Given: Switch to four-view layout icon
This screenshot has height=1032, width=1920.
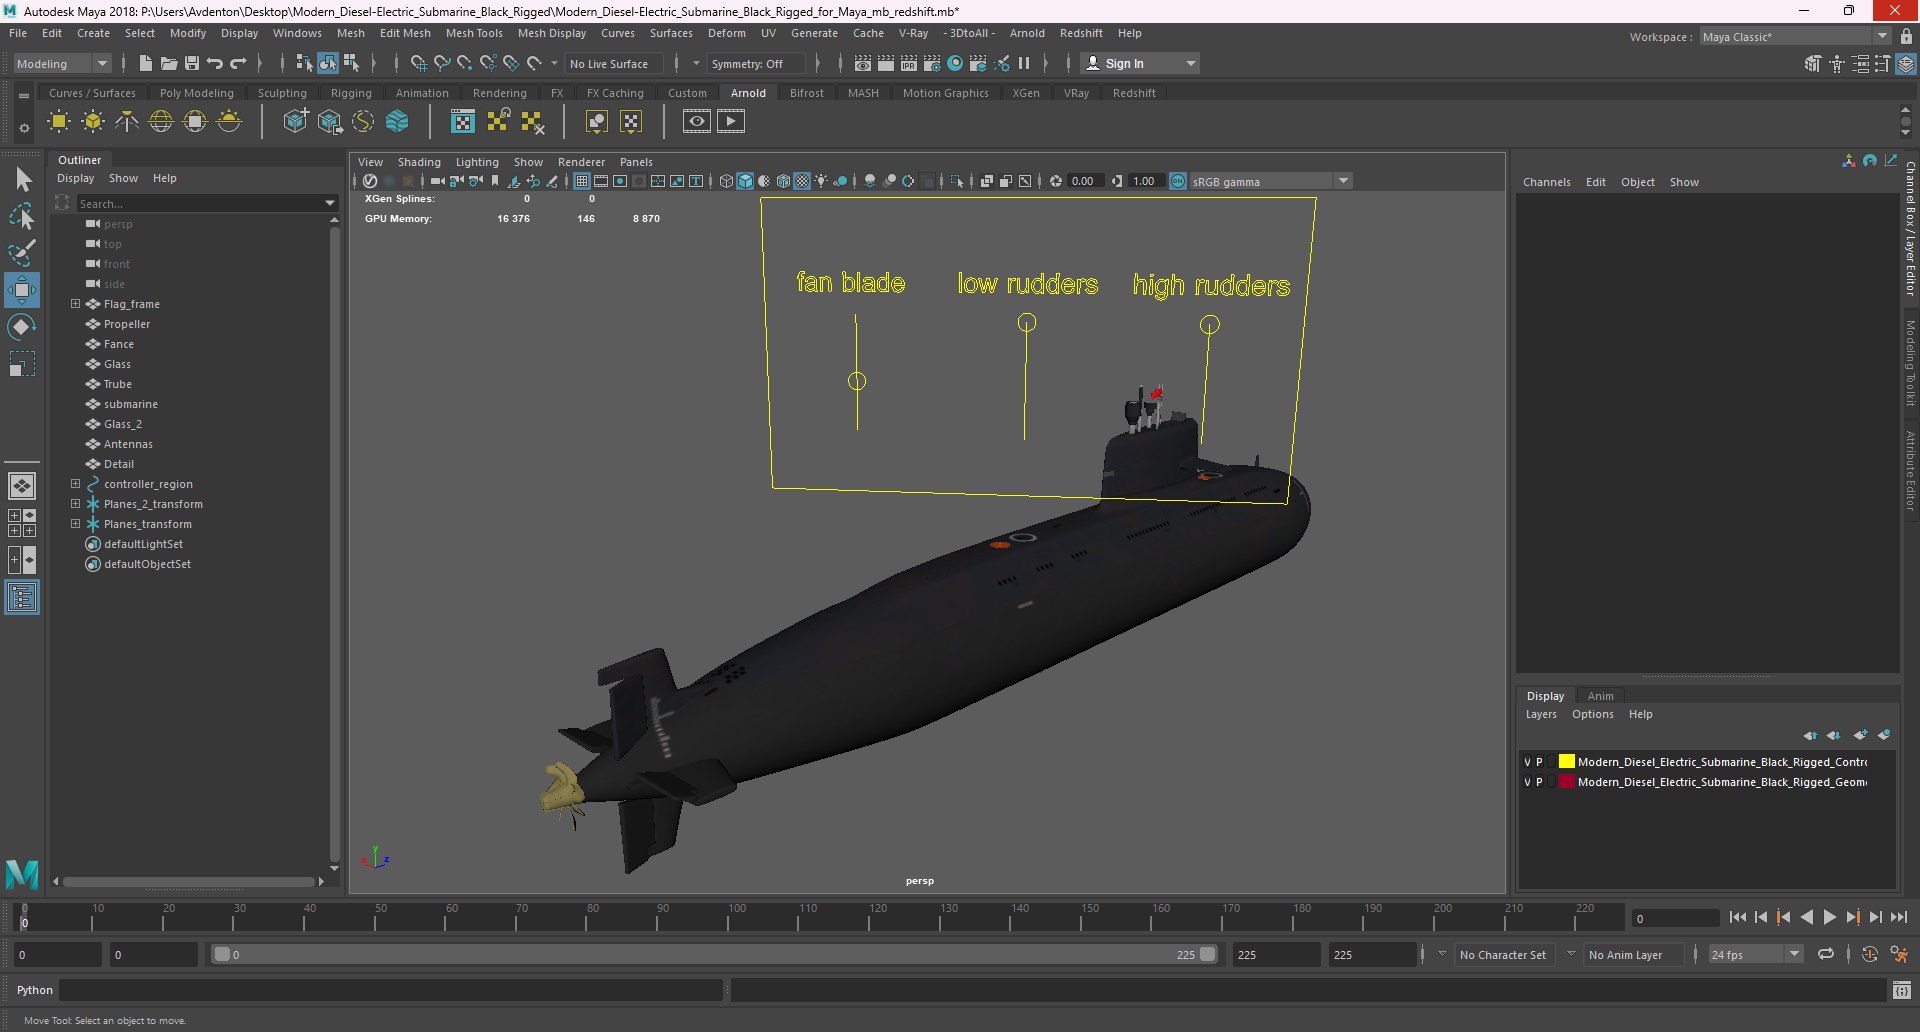Looking at the screenshot, I should pos(22,523).
